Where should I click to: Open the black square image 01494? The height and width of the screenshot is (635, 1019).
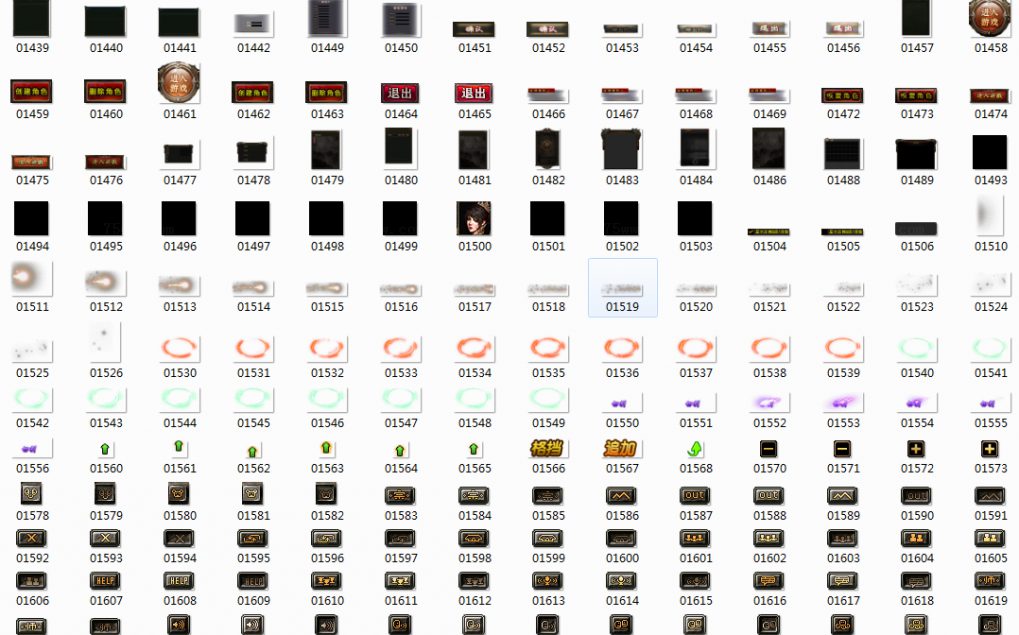(32, 218)
